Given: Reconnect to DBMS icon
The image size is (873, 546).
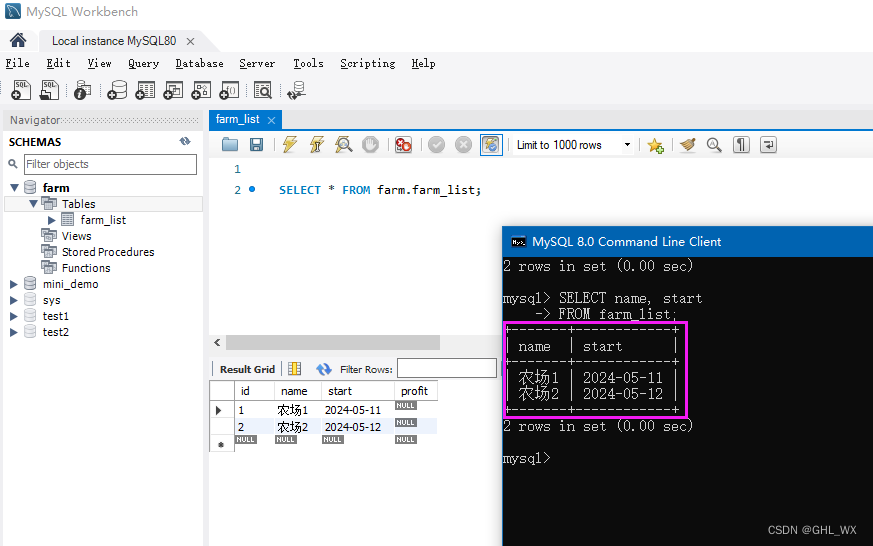Looking at the screenshot, I should [296, 90].
